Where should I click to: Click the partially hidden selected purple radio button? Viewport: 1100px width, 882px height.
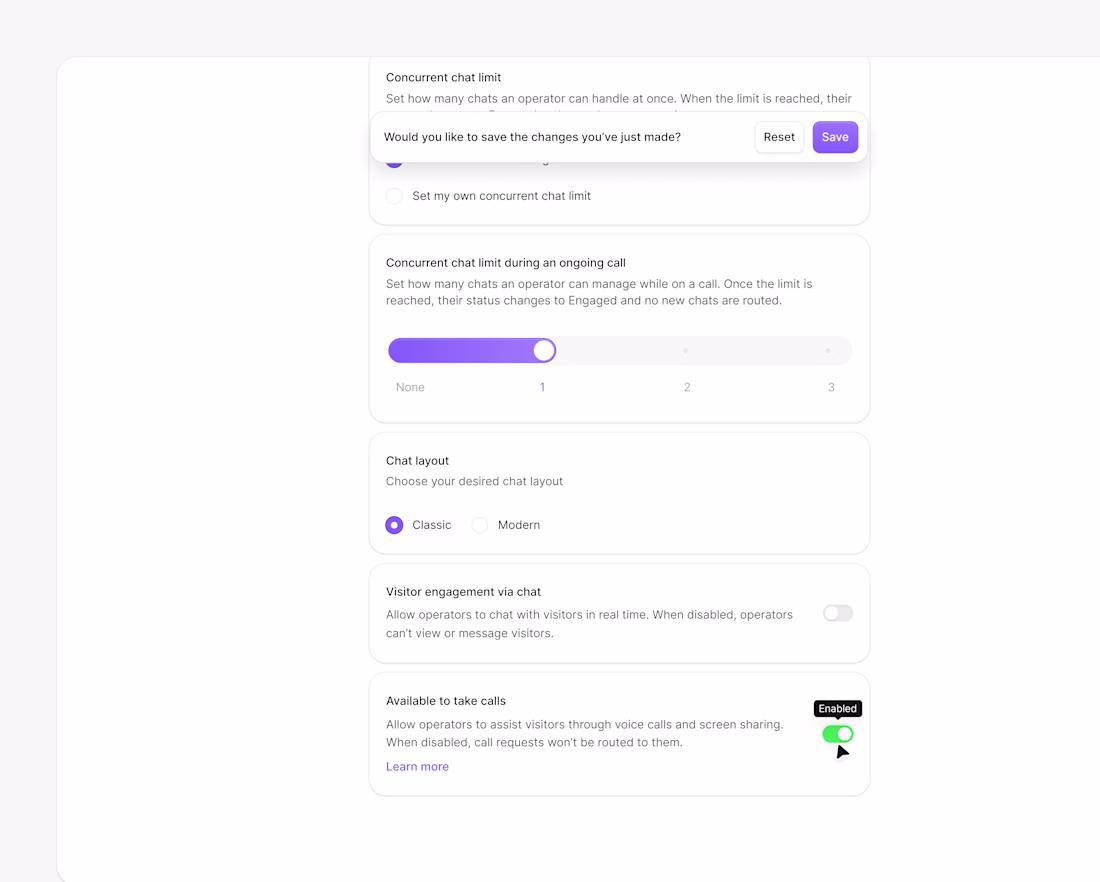(394, 163)
